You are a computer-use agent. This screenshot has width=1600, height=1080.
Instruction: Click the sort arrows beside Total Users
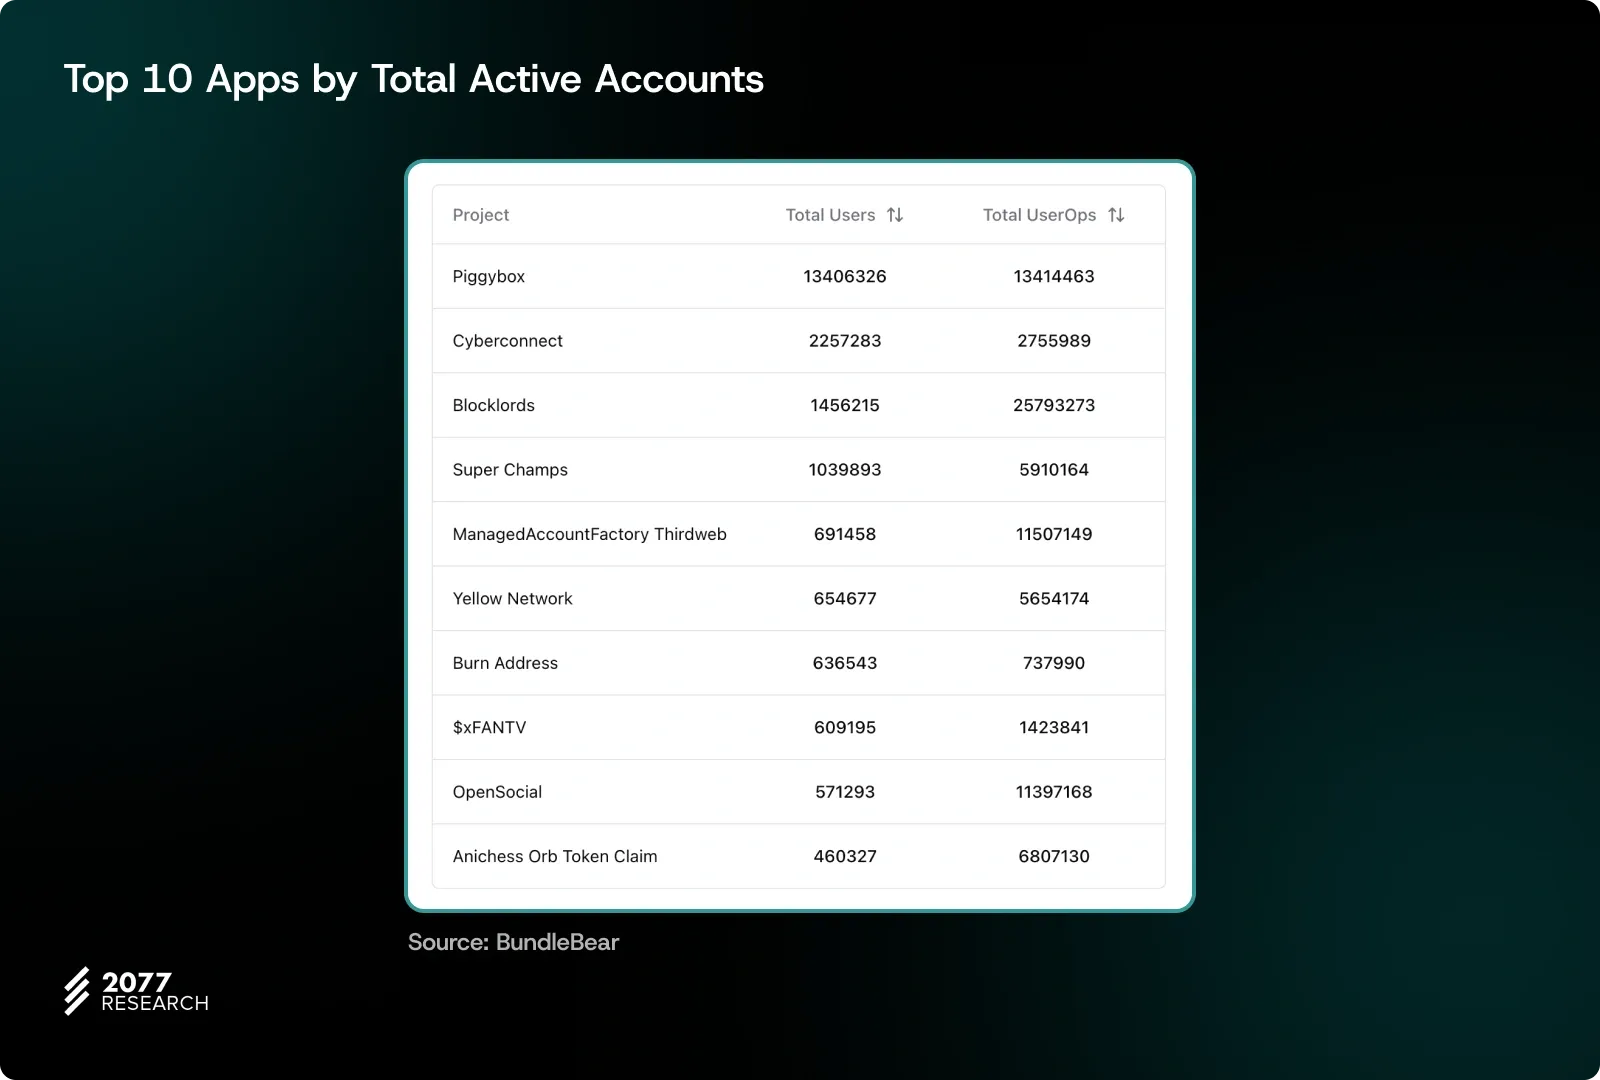895,215
